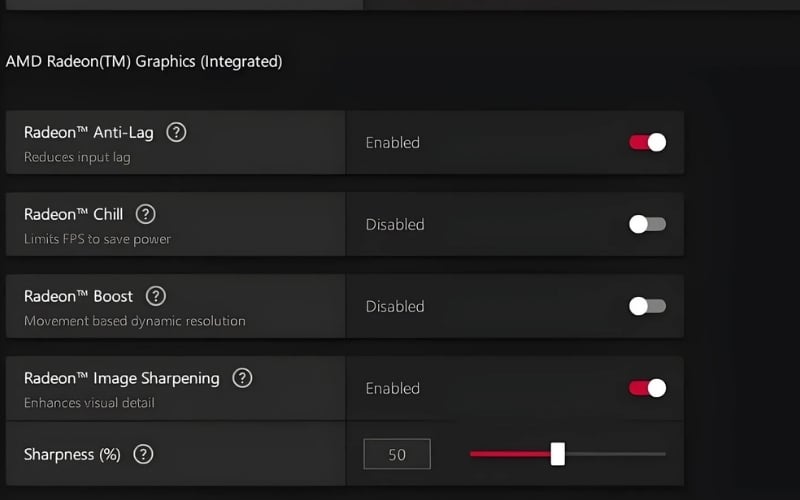
Task: Click the 'Reduces input lag' description
Action: coord(77,157)
